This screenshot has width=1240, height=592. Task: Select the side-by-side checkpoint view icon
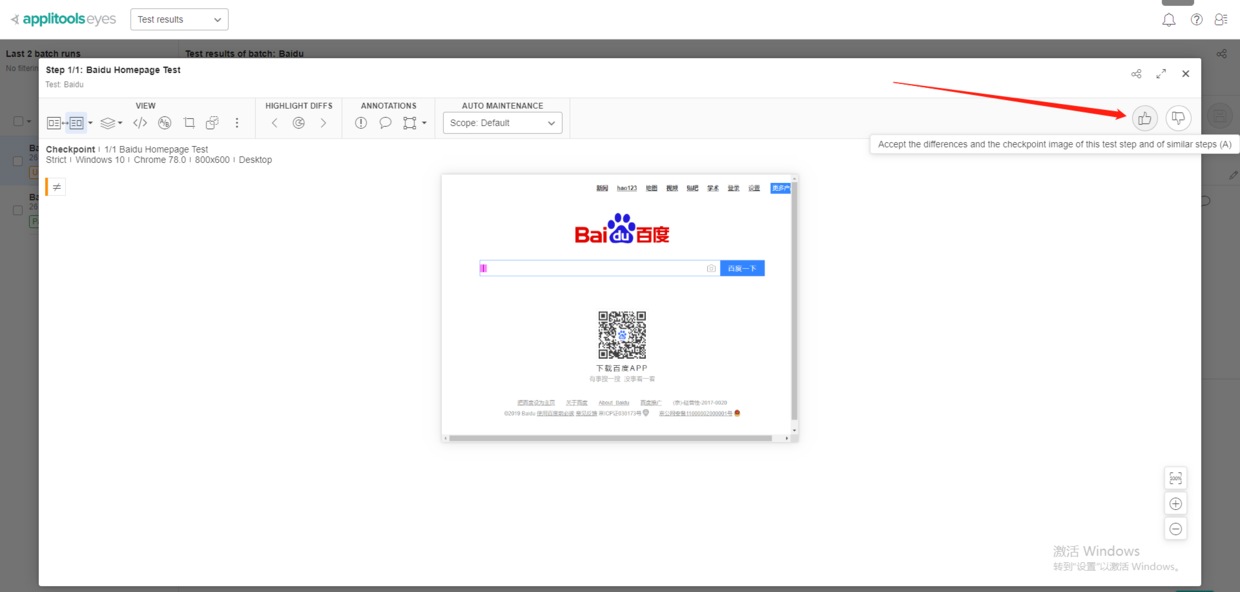tap(76, 123)
